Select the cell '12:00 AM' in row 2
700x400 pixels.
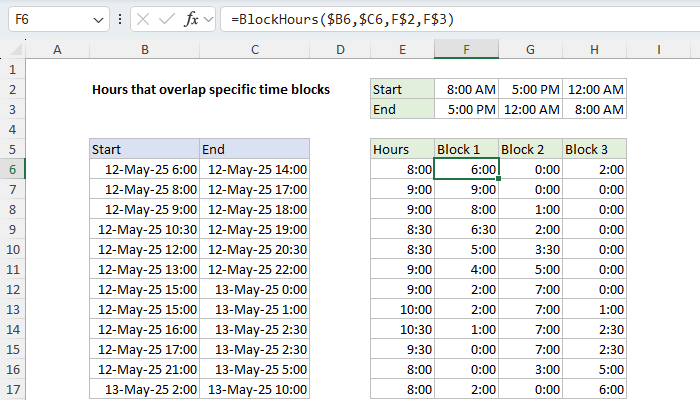[x=594, y=89]
